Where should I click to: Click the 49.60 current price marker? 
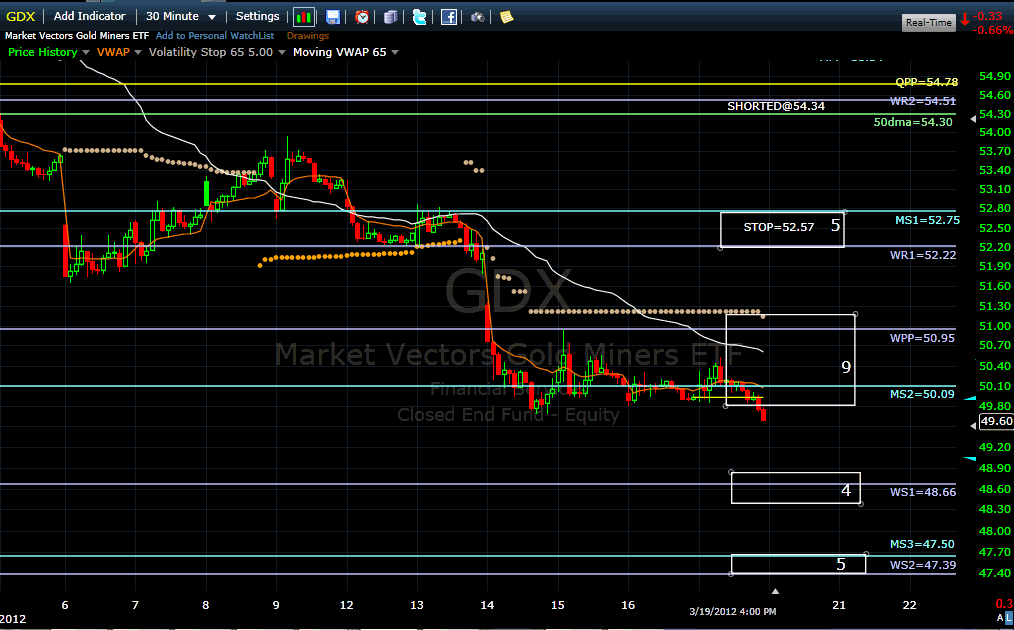995,422
